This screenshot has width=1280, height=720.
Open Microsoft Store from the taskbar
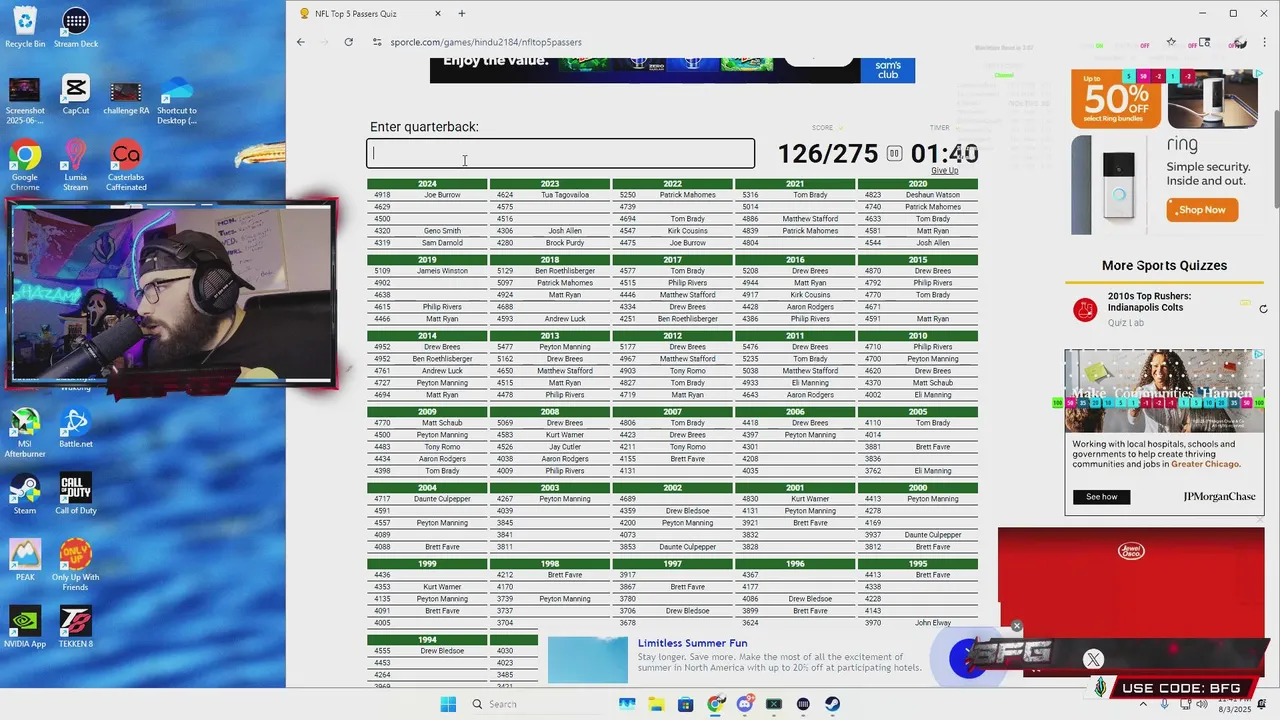click(686, 704)
